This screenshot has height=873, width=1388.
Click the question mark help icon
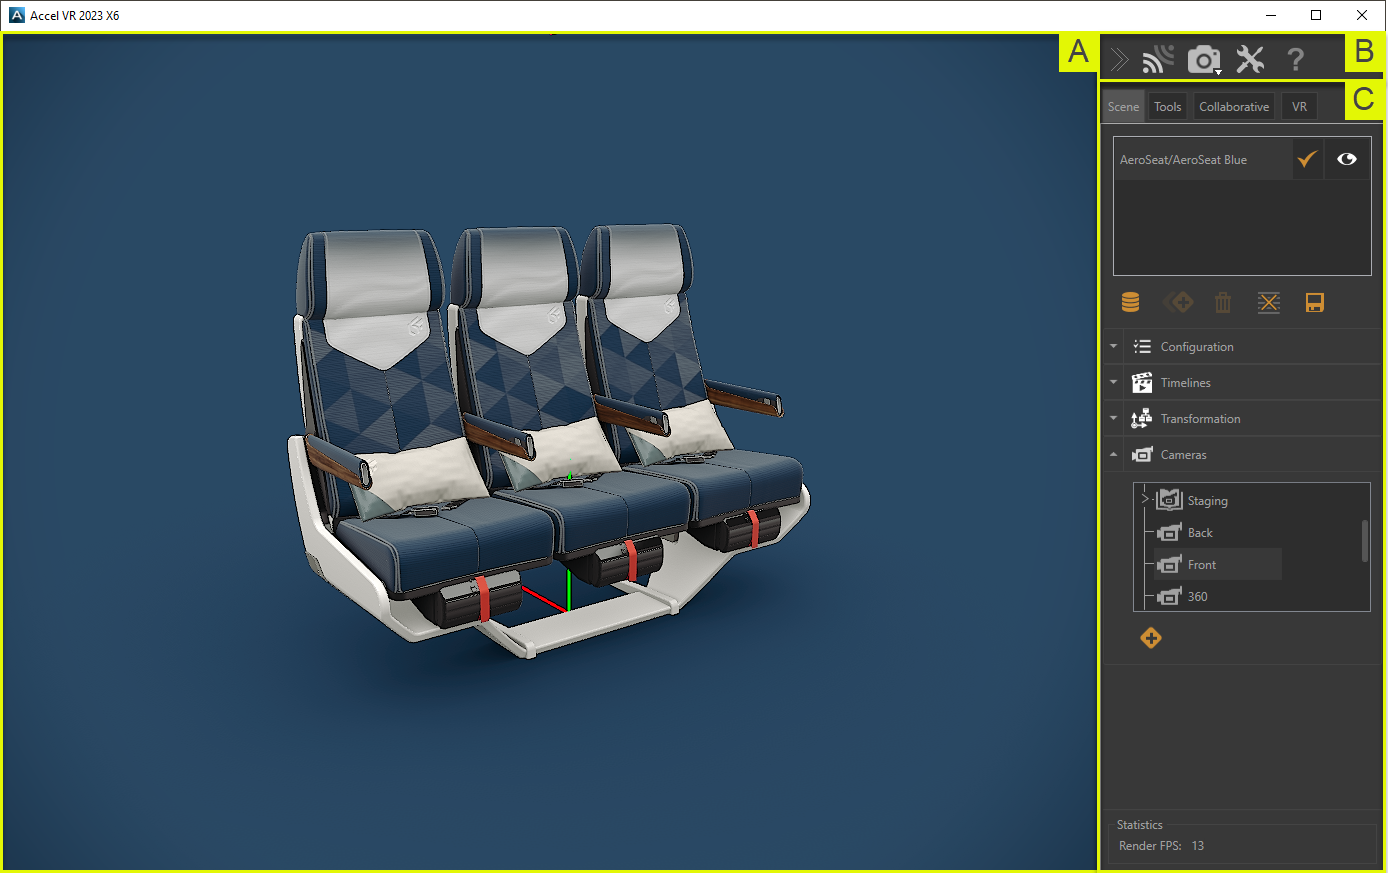[1295, 60]
